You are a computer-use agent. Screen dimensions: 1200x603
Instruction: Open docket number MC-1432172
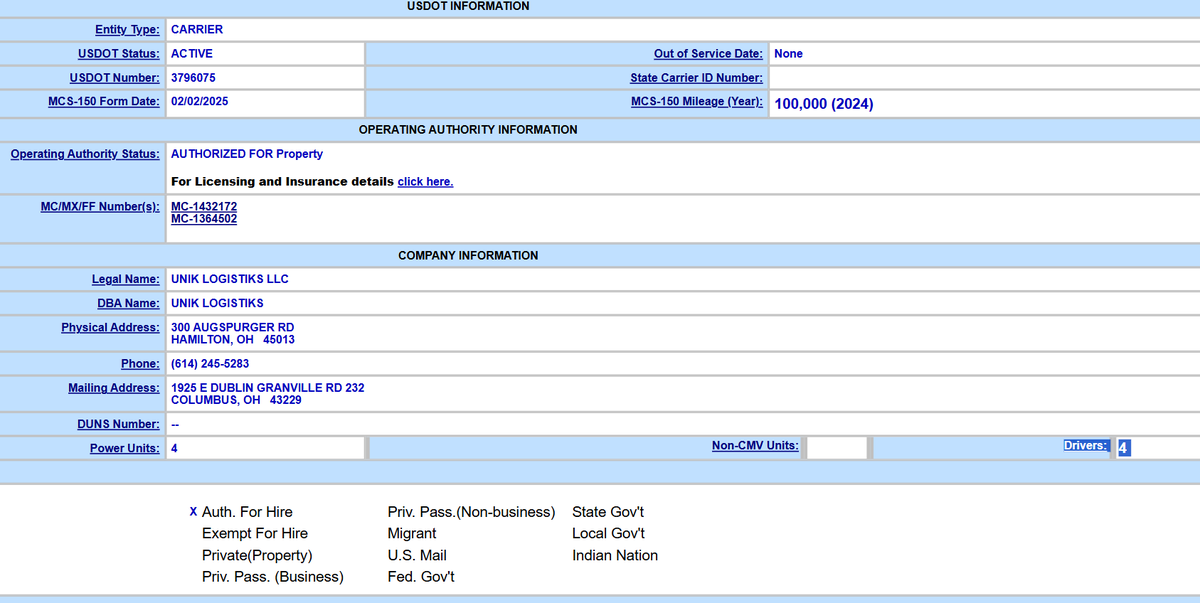204,206
